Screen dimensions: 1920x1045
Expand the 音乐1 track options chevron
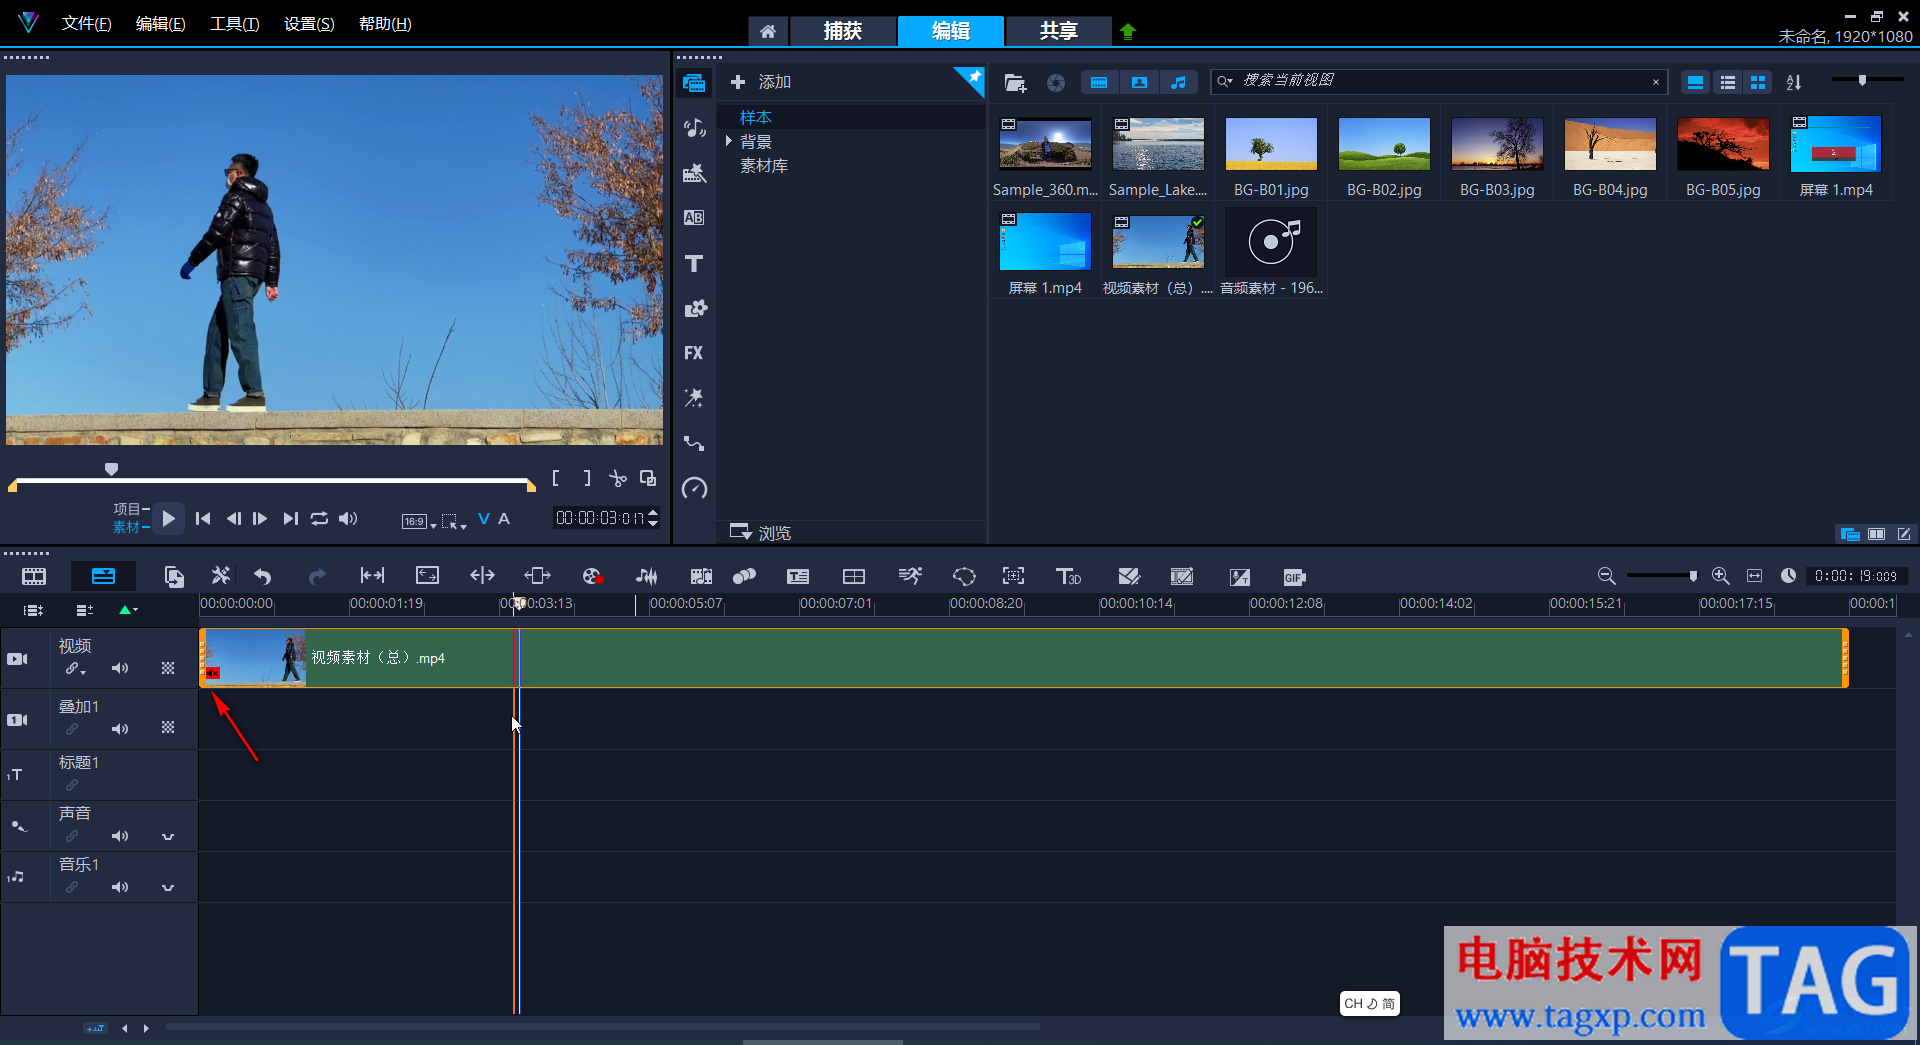(x=168, y=887)
